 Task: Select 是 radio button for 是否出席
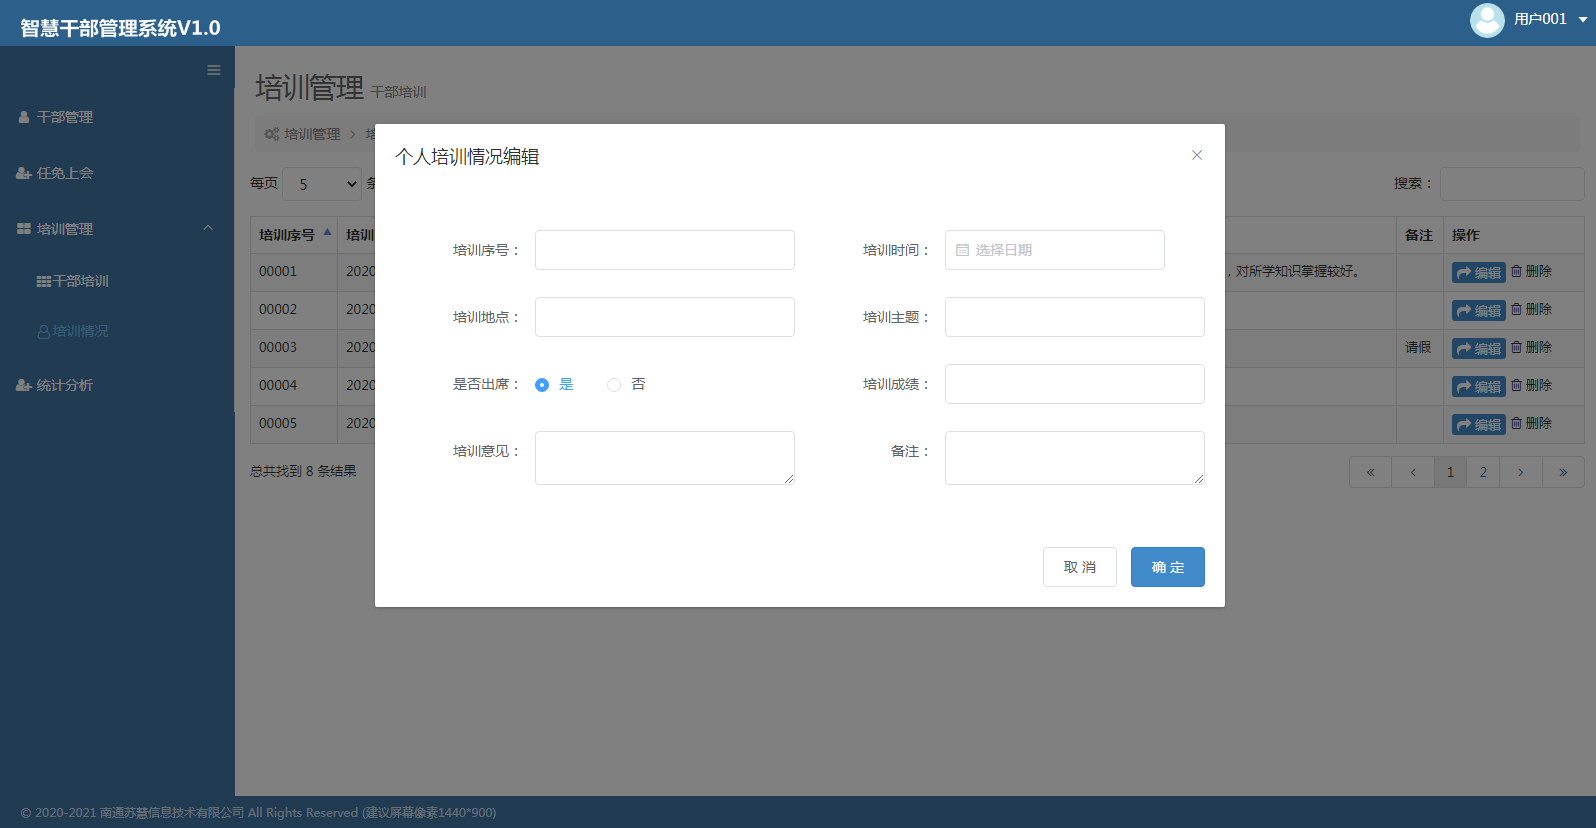click(x=542, y=385)
